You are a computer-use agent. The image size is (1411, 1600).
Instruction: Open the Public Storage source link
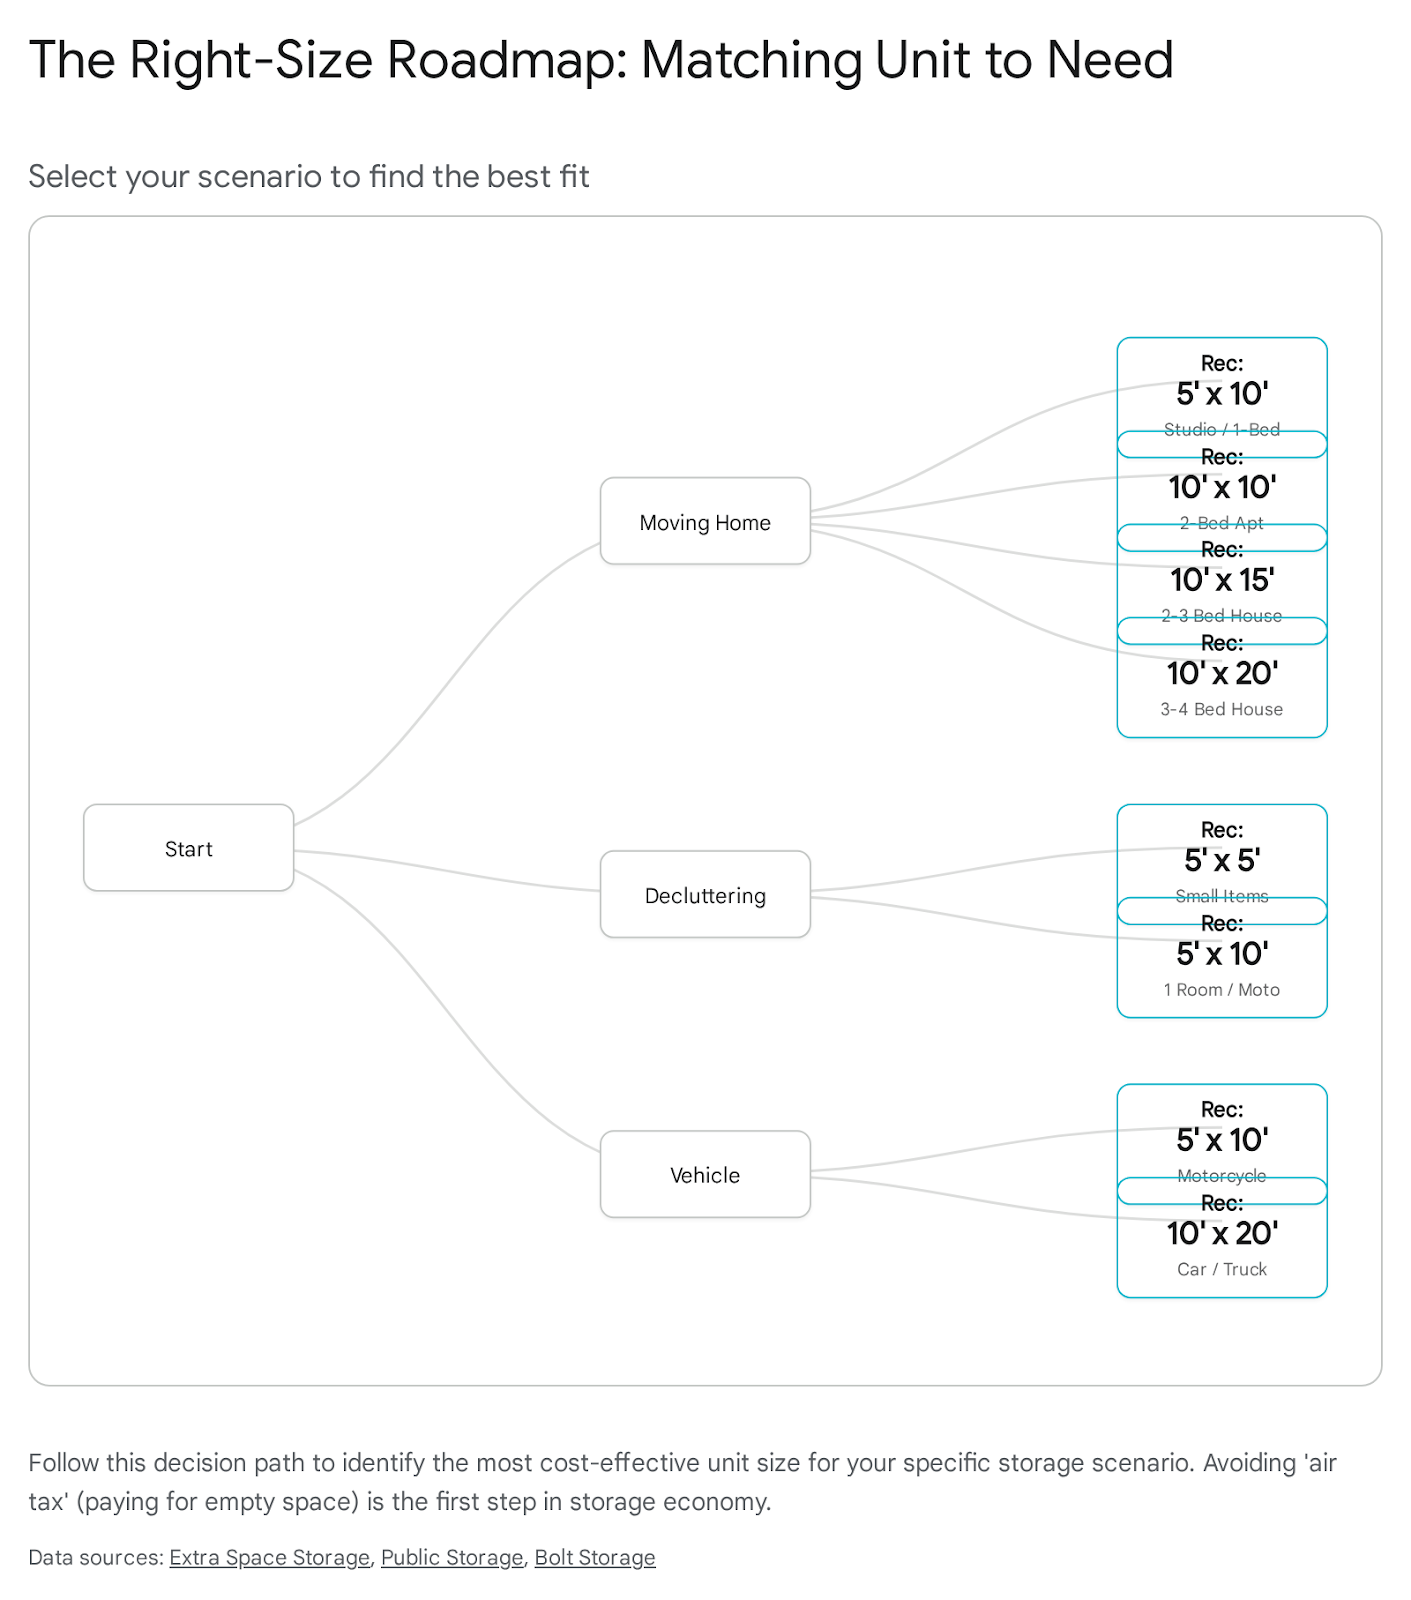pos(451,1557)
